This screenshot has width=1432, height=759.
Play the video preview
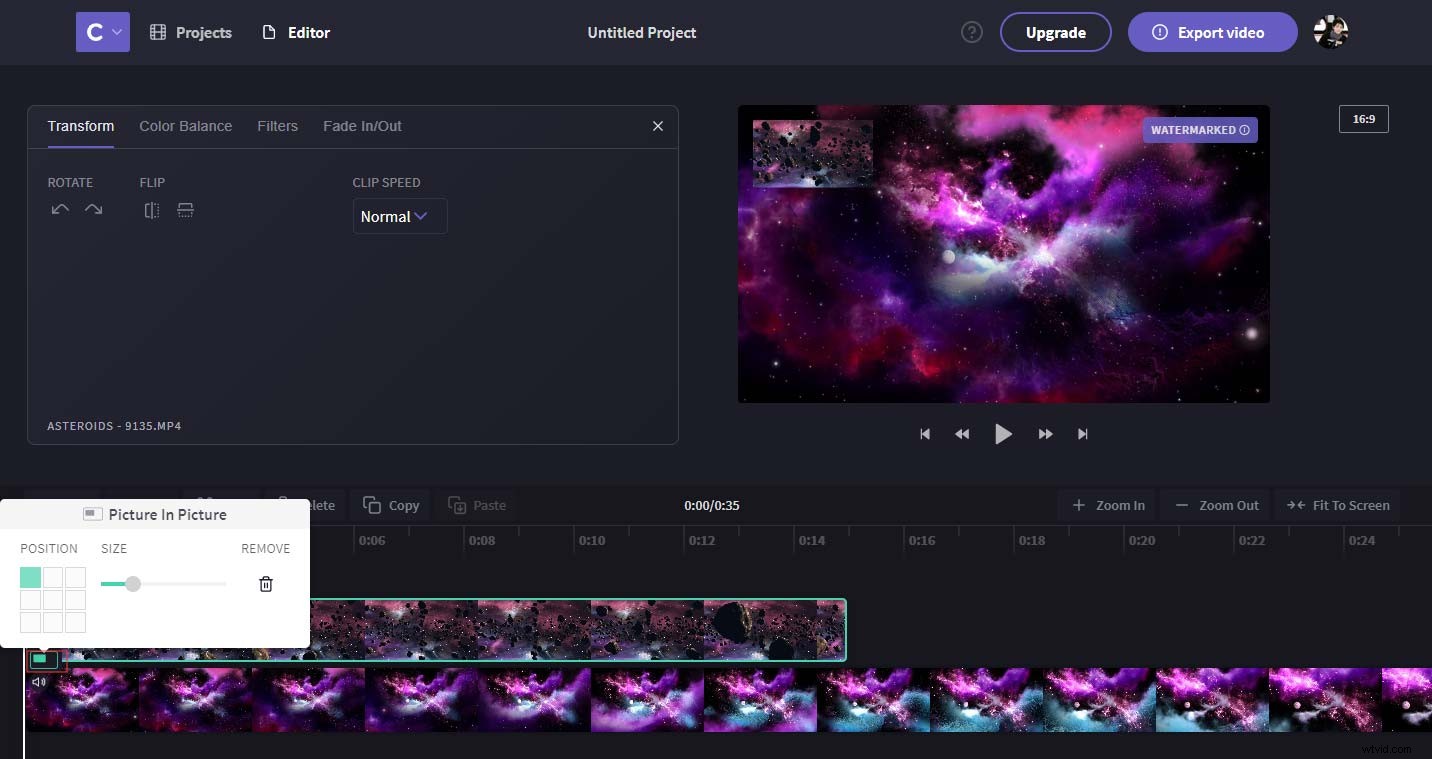pyautogui.click(x=1003, y=433)
